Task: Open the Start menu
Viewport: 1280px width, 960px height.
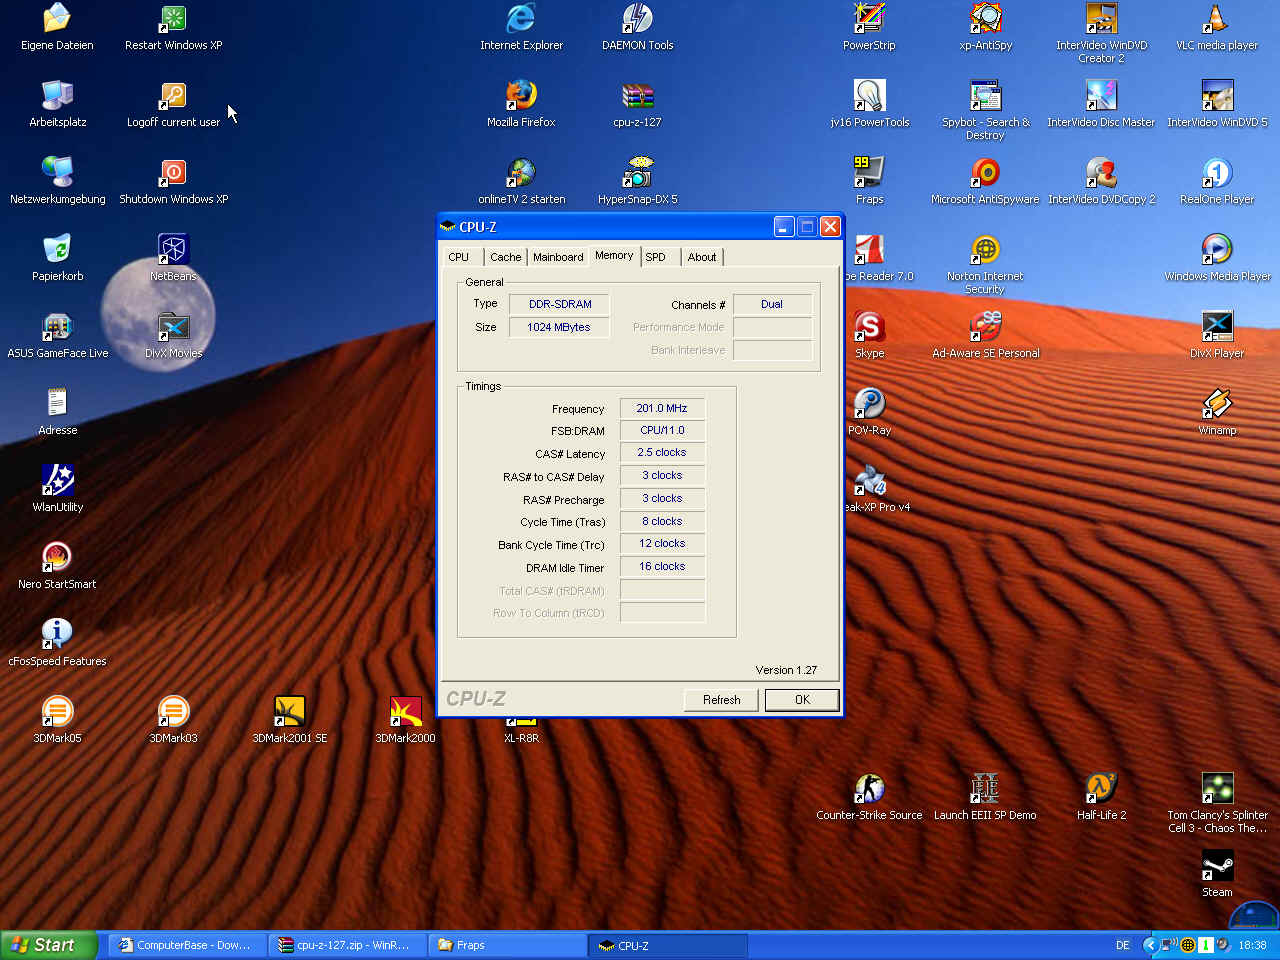Action: 48,945
